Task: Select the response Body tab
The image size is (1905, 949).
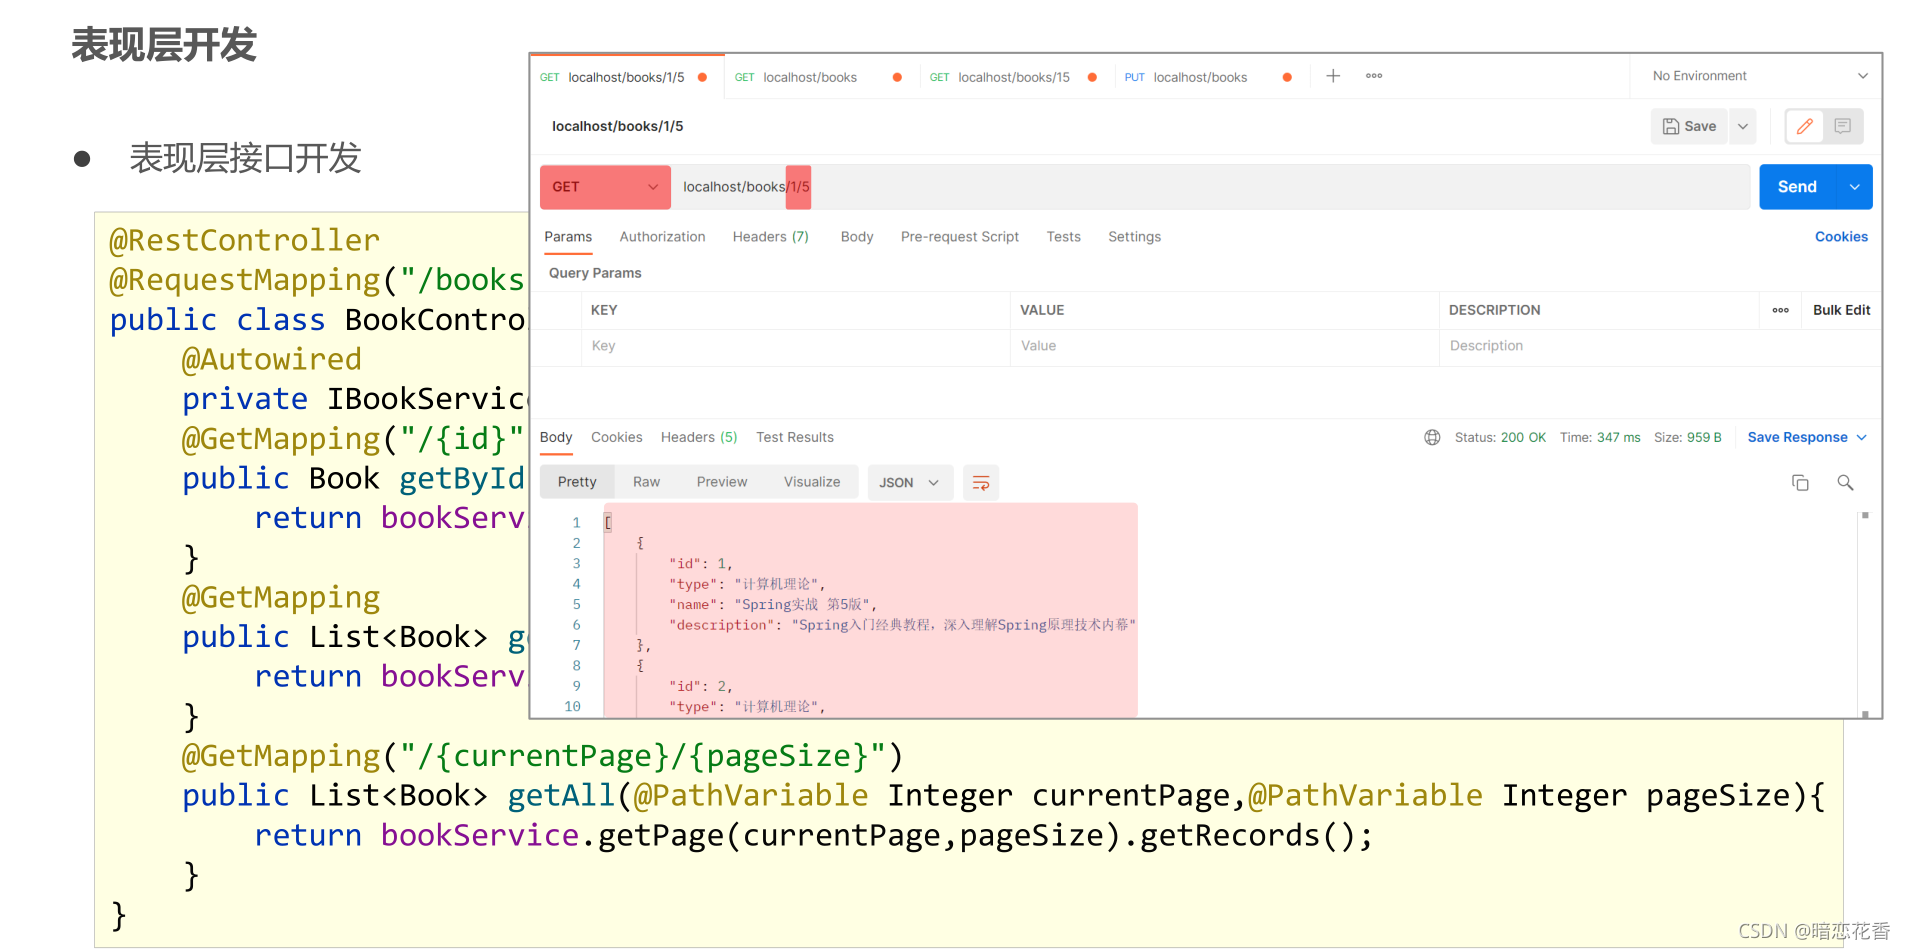Action: (x=556, y=437)
